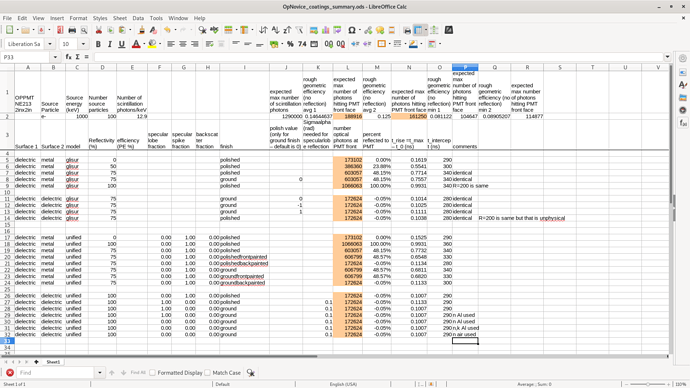The width and height of the screenshot is (690, 388).
Task: Open the Undo history dropdown arrow
Action: pyautogui.click(x=175, y=30)
